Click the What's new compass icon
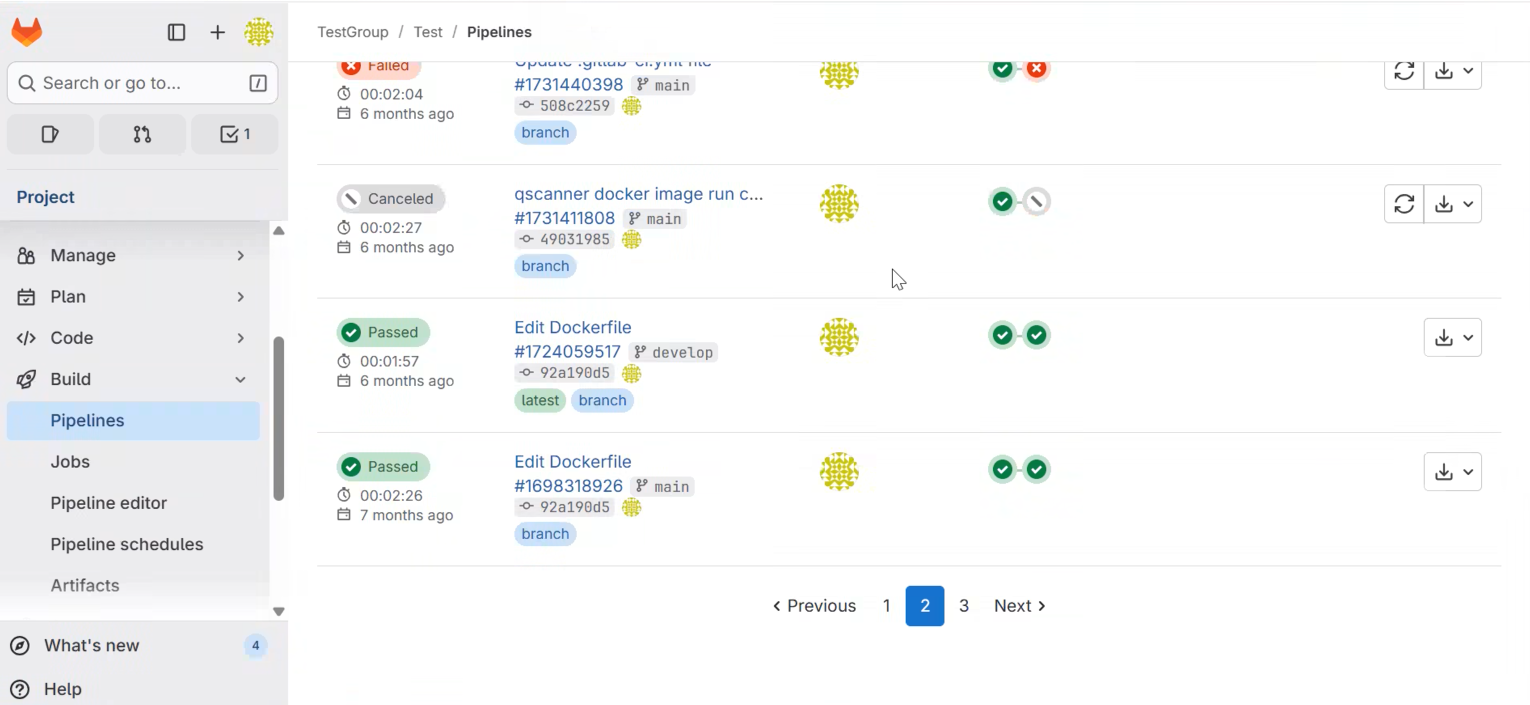The height and width of the screenshot is (705, 1530). 20,646
